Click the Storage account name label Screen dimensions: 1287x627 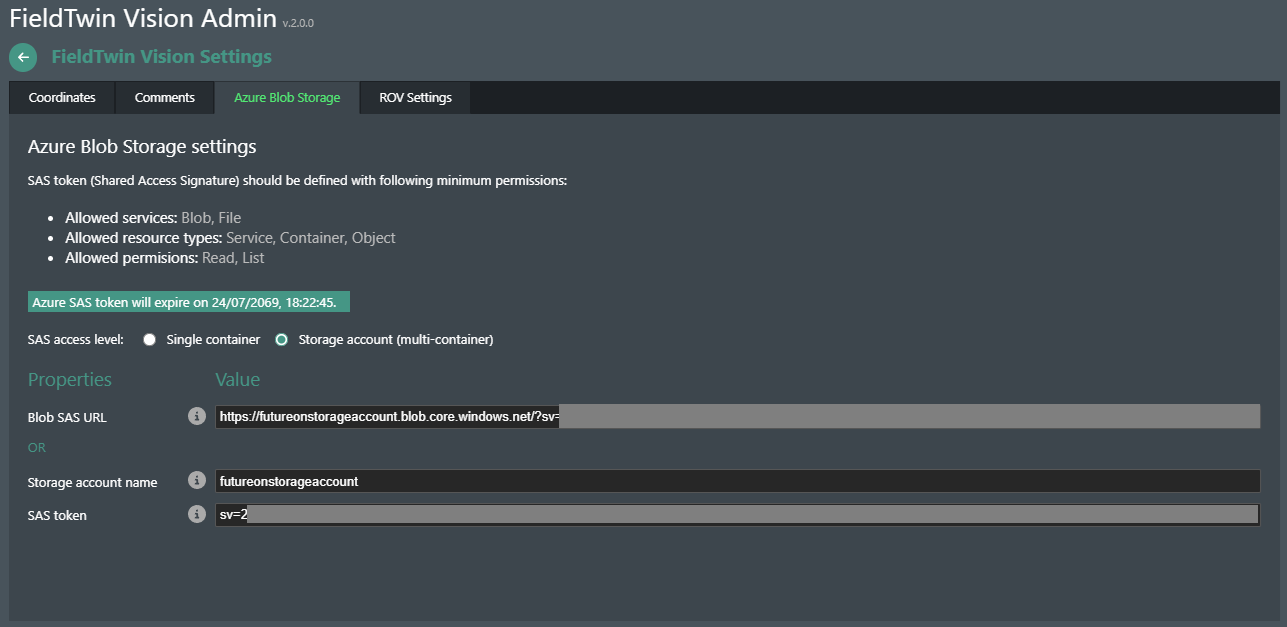pos(93,482)
